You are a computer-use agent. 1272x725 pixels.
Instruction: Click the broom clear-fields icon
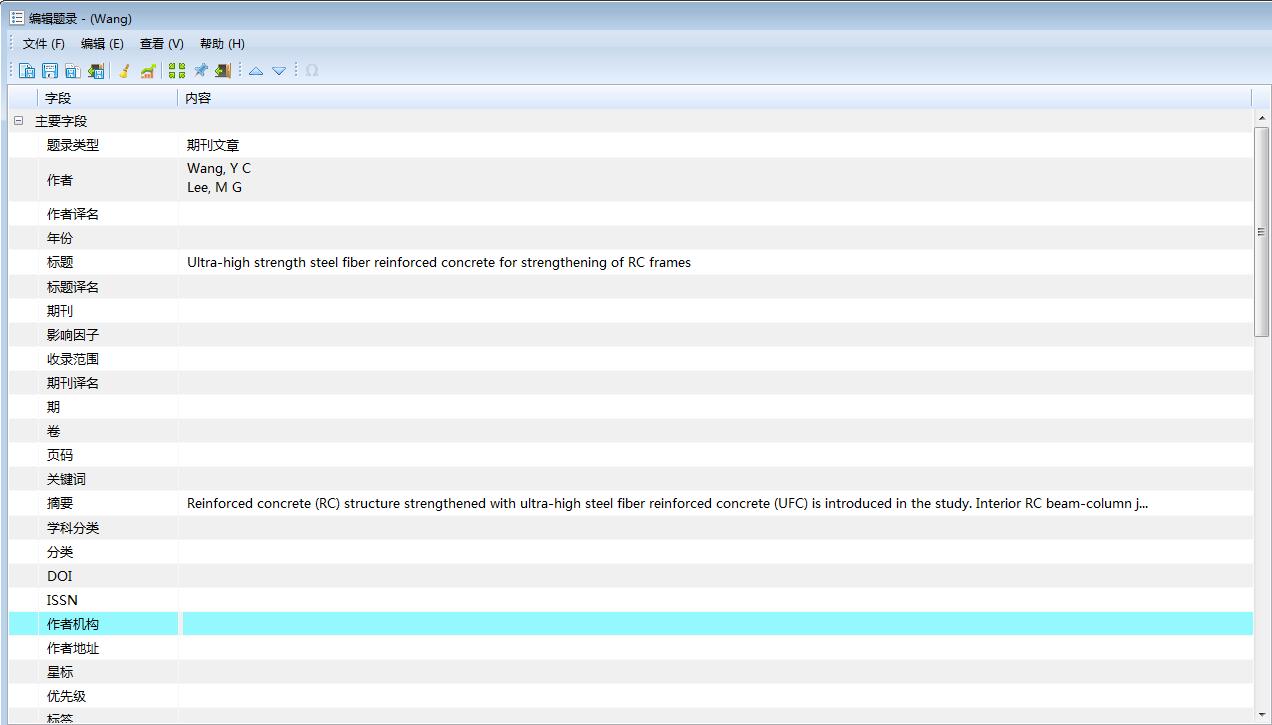[124, 71]
